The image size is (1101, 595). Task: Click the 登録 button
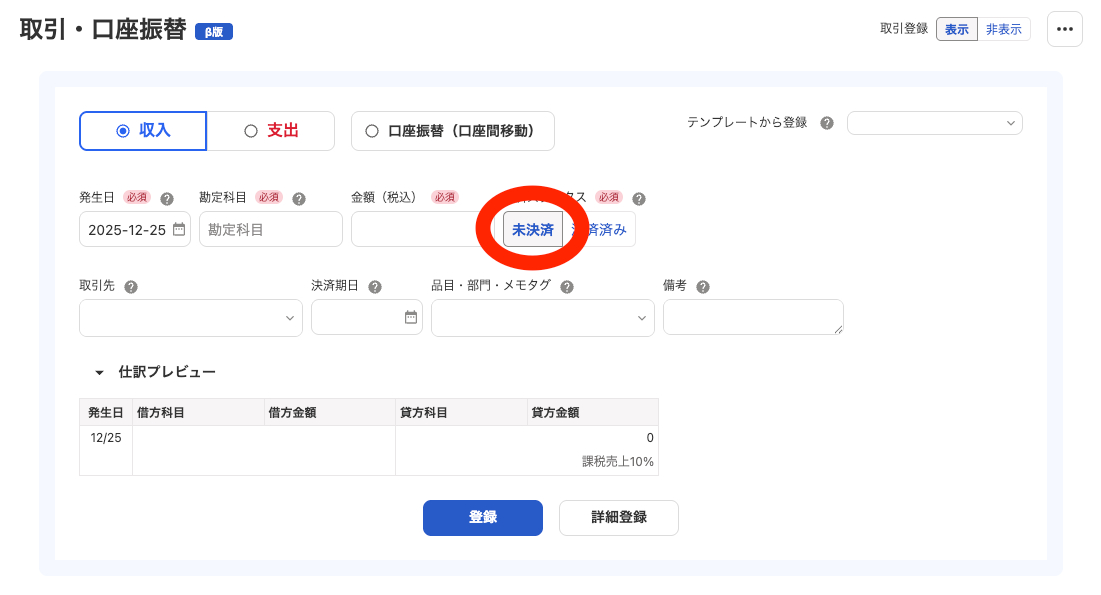[483, 518]
